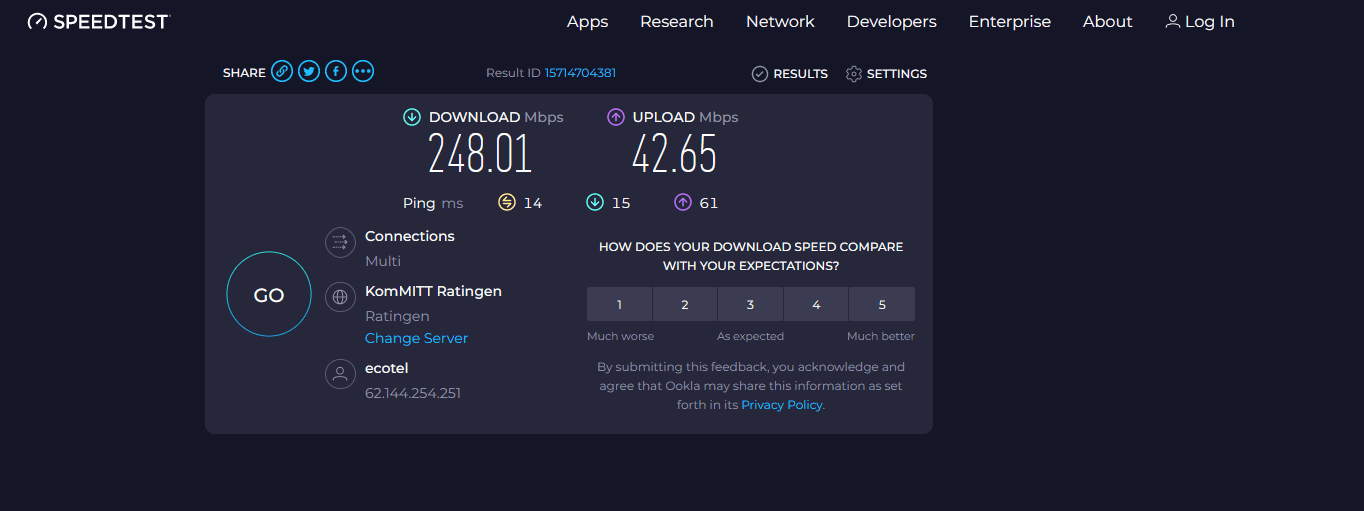This screenshot has width=1364, height=511.
Task: Click the upload latency icon next to 61
Action: pos(683,203)
